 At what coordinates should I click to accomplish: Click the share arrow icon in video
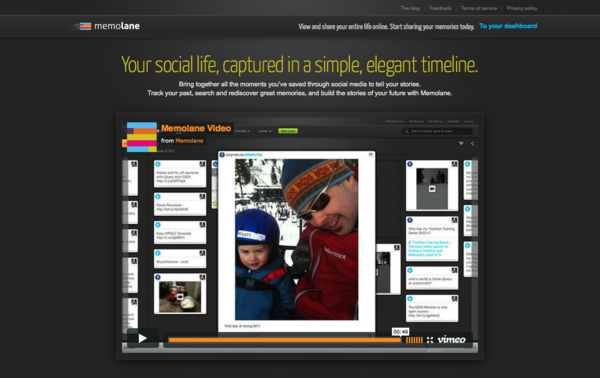473,143
